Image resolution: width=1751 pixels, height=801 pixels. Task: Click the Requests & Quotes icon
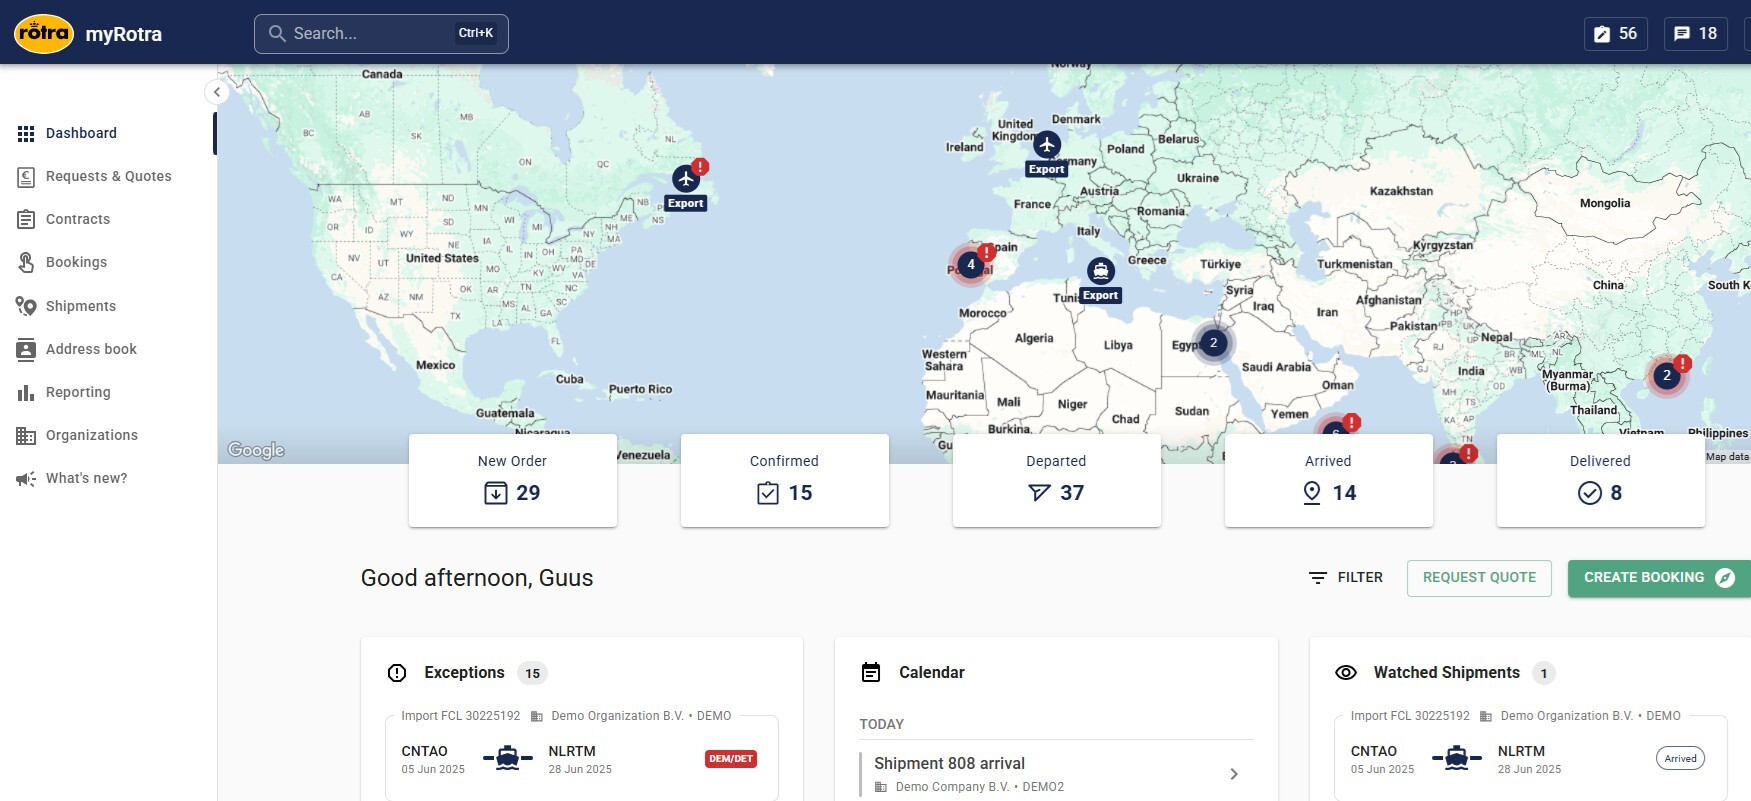click(26, 177)
